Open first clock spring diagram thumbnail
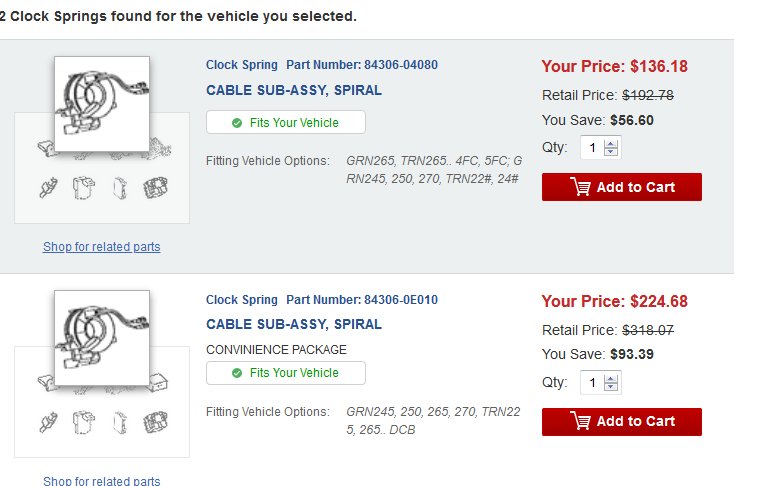The width and height of the screenshot is (763, 486). (x=102, y=104)
